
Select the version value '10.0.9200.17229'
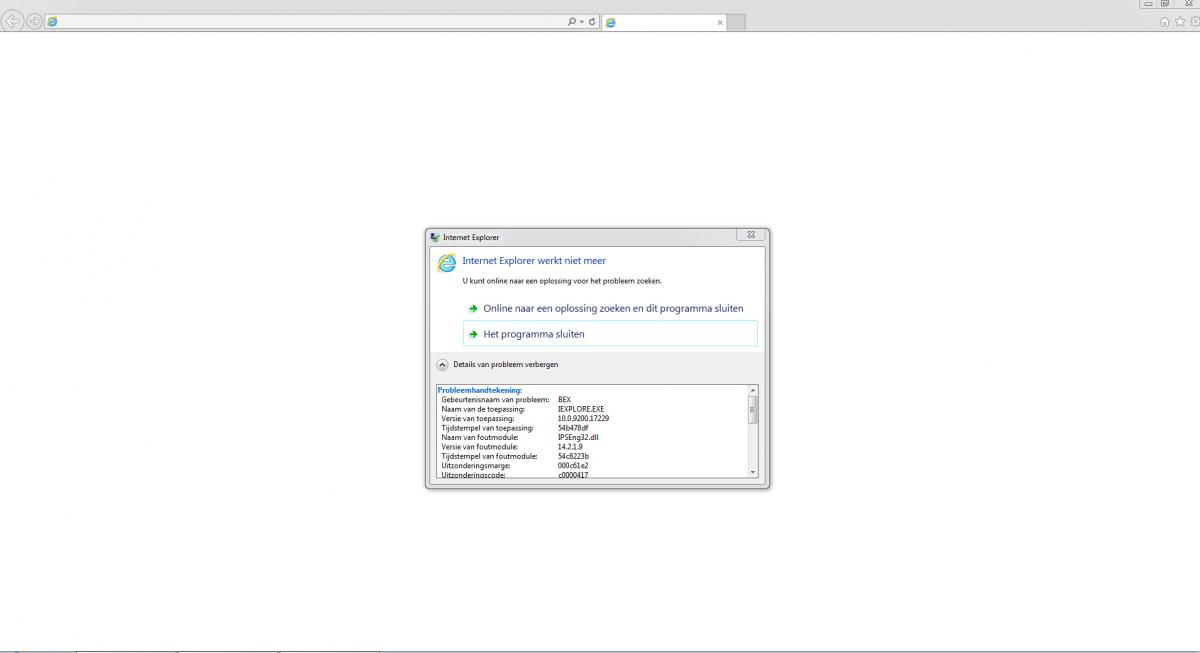pyautogui.click(x=583, y=418)
